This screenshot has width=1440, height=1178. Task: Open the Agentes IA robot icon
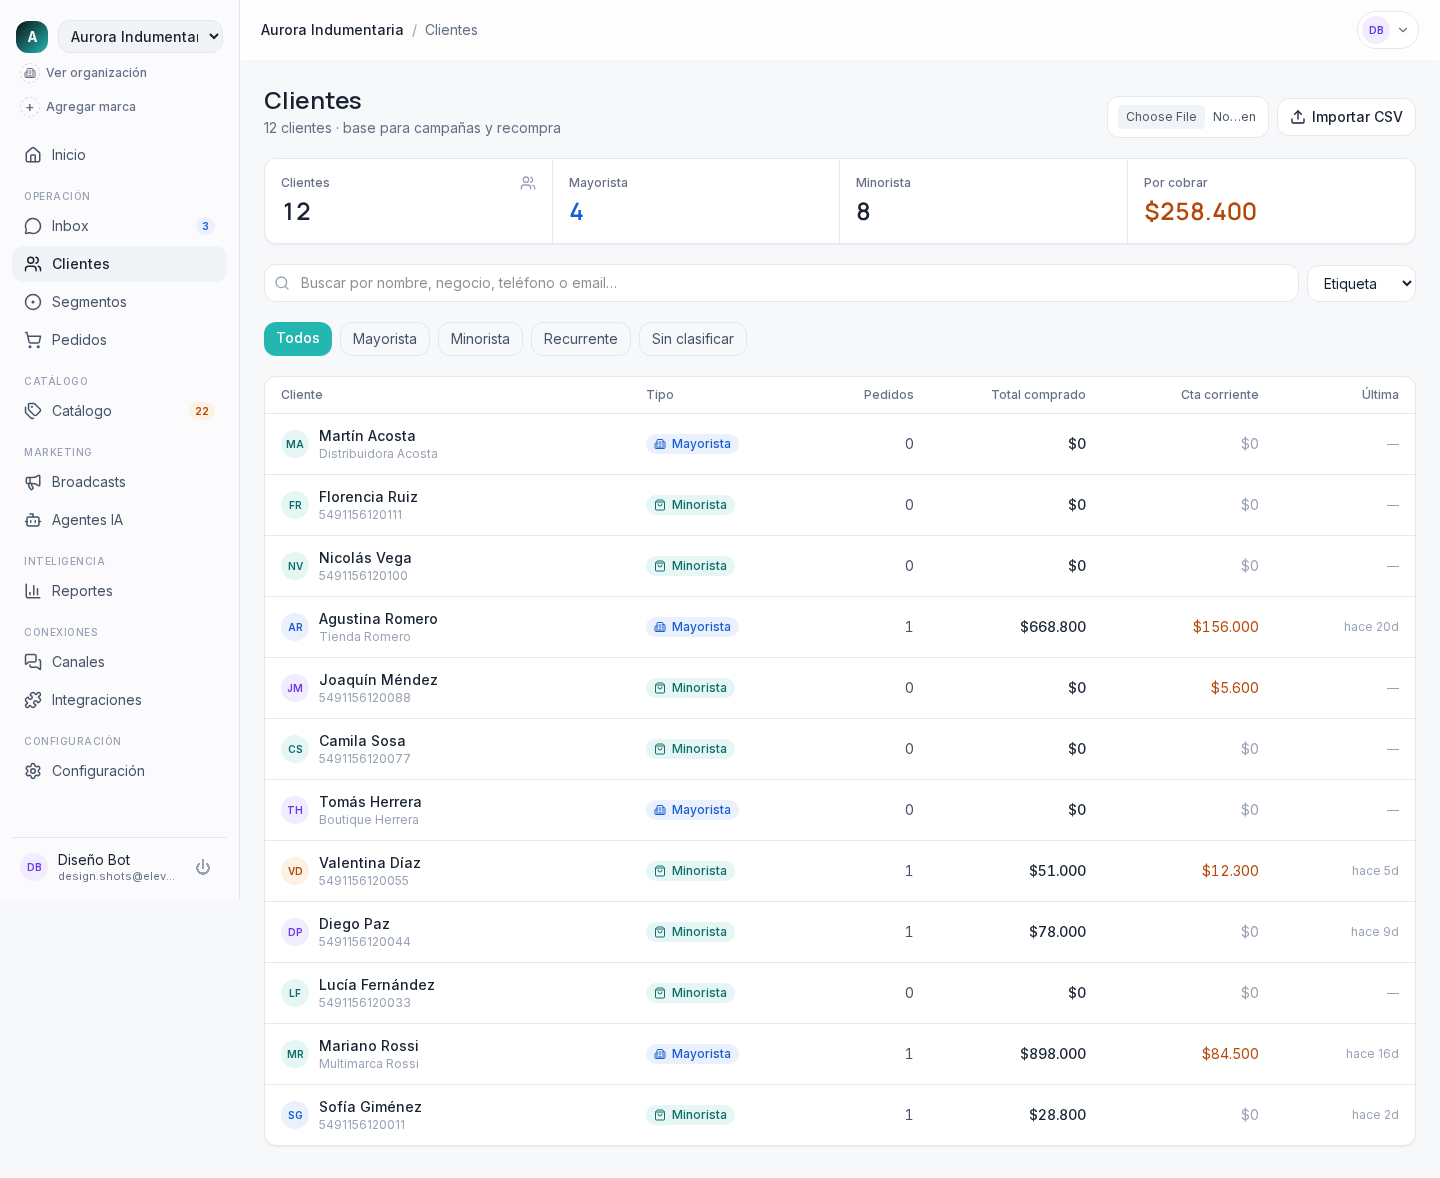(33, 520)
